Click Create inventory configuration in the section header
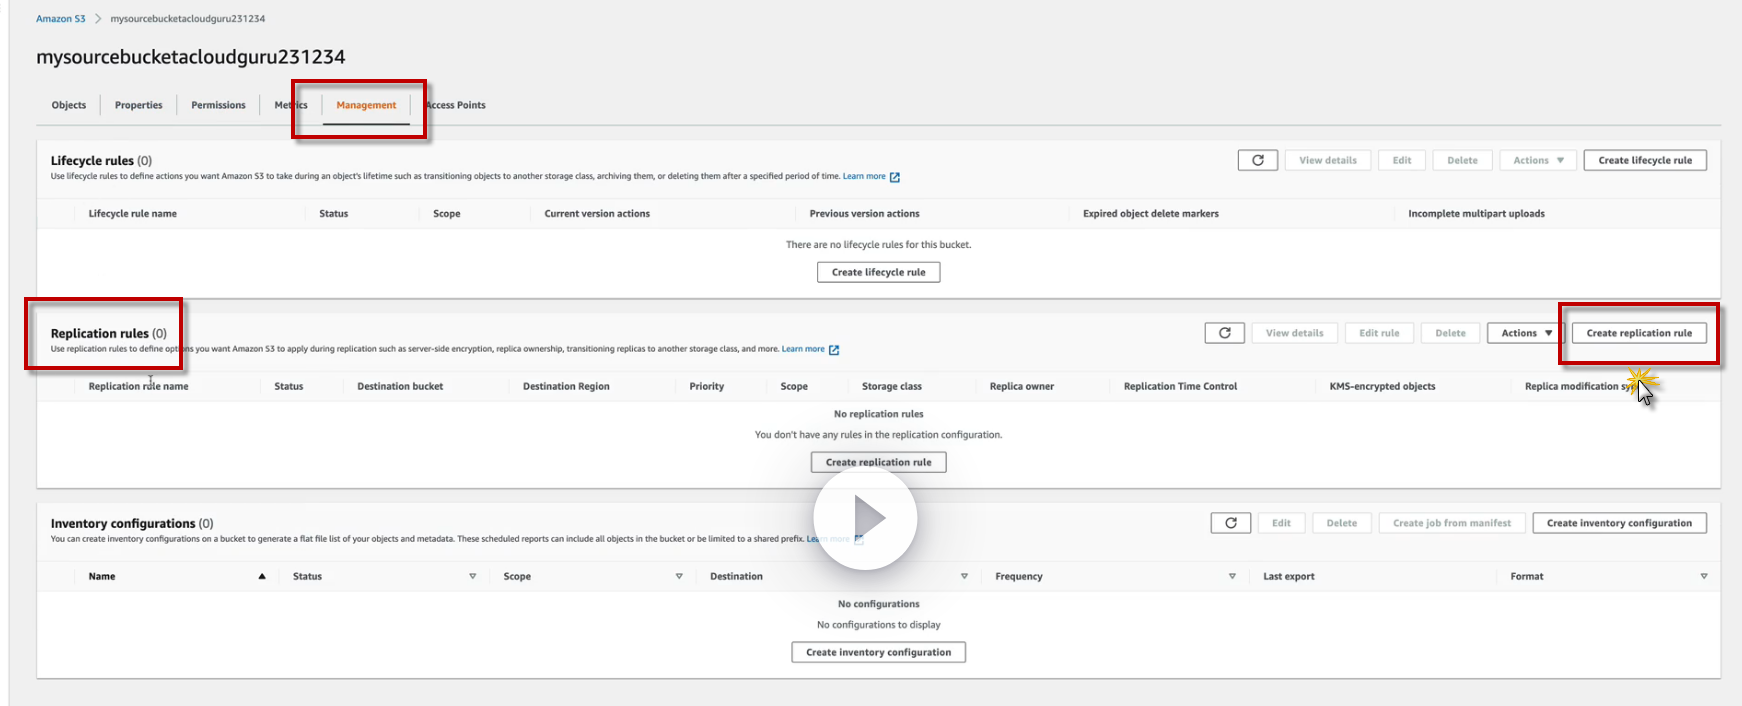1742x706 pixels. 1619,523
